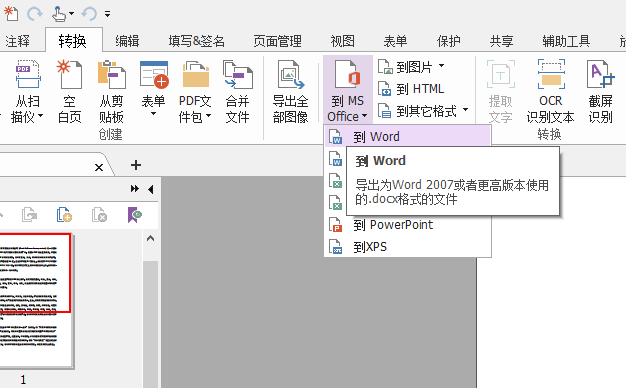Toggle the 到 MS Office dropdown button

tap(347, 89)
